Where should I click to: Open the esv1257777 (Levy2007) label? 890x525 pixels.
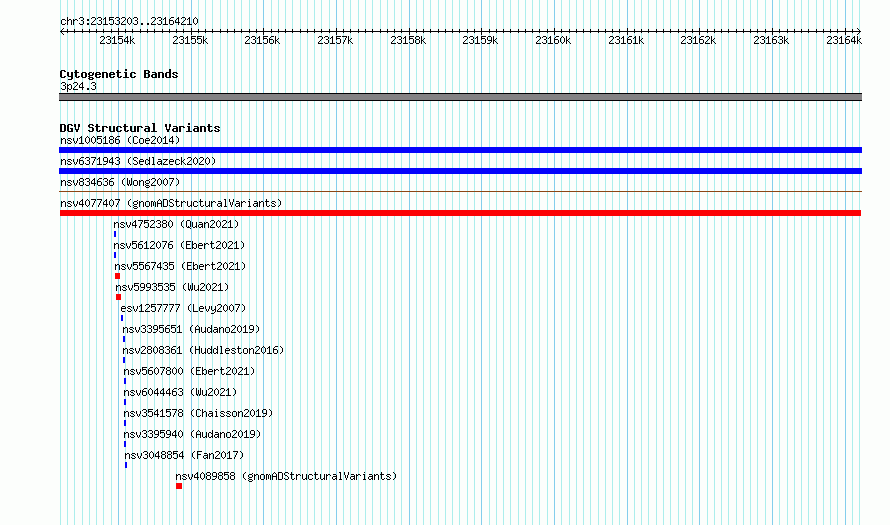tap(183, 308)
